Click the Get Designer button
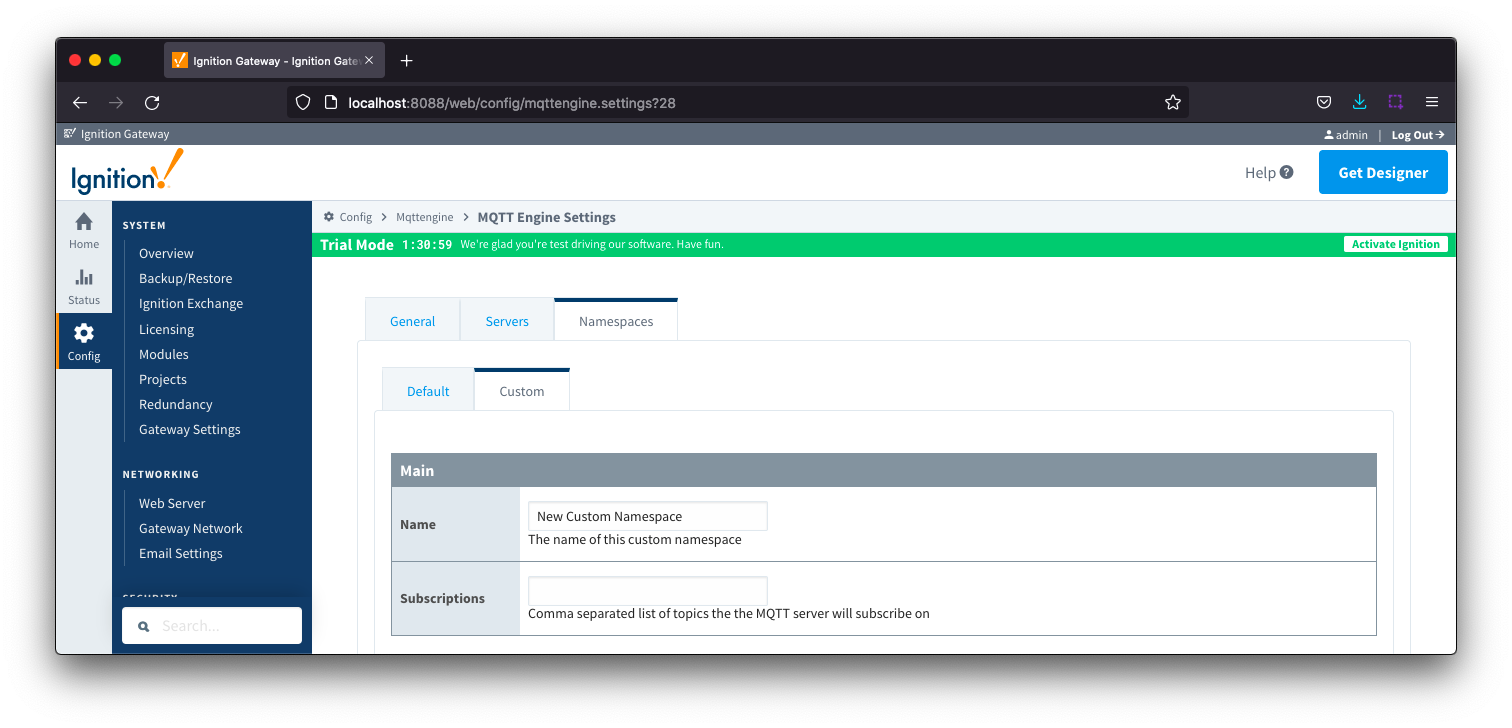This screenshot has width=1512, height=728. (x=1383, y=172)
